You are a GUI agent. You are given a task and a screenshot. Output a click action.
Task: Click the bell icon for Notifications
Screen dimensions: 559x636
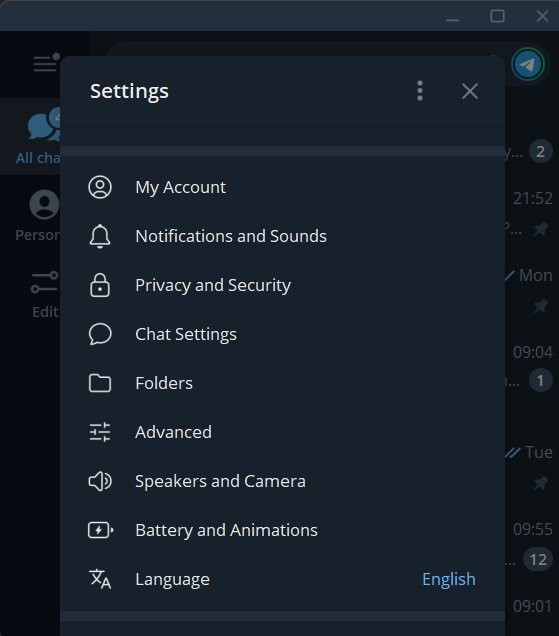pos(100,236)
